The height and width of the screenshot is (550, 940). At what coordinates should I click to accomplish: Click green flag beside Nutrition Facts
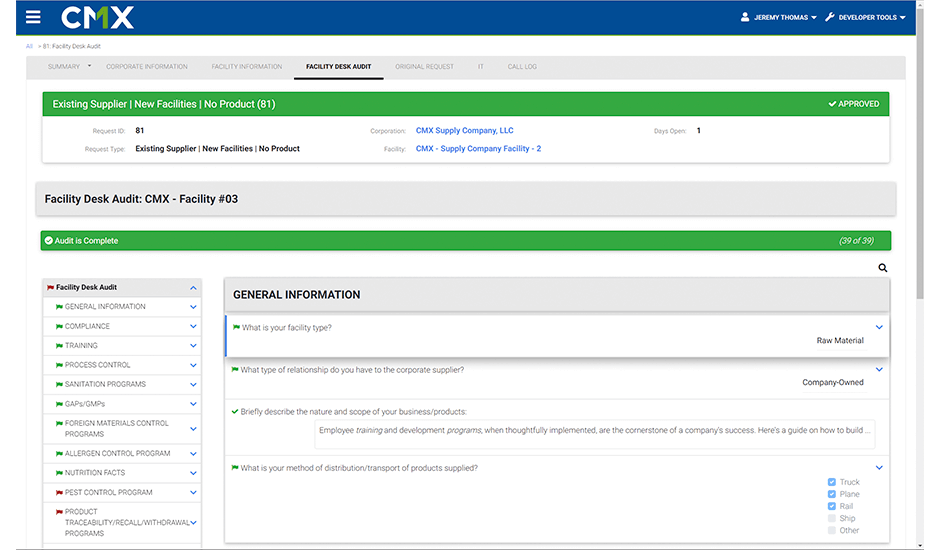[x=59, y=473]
